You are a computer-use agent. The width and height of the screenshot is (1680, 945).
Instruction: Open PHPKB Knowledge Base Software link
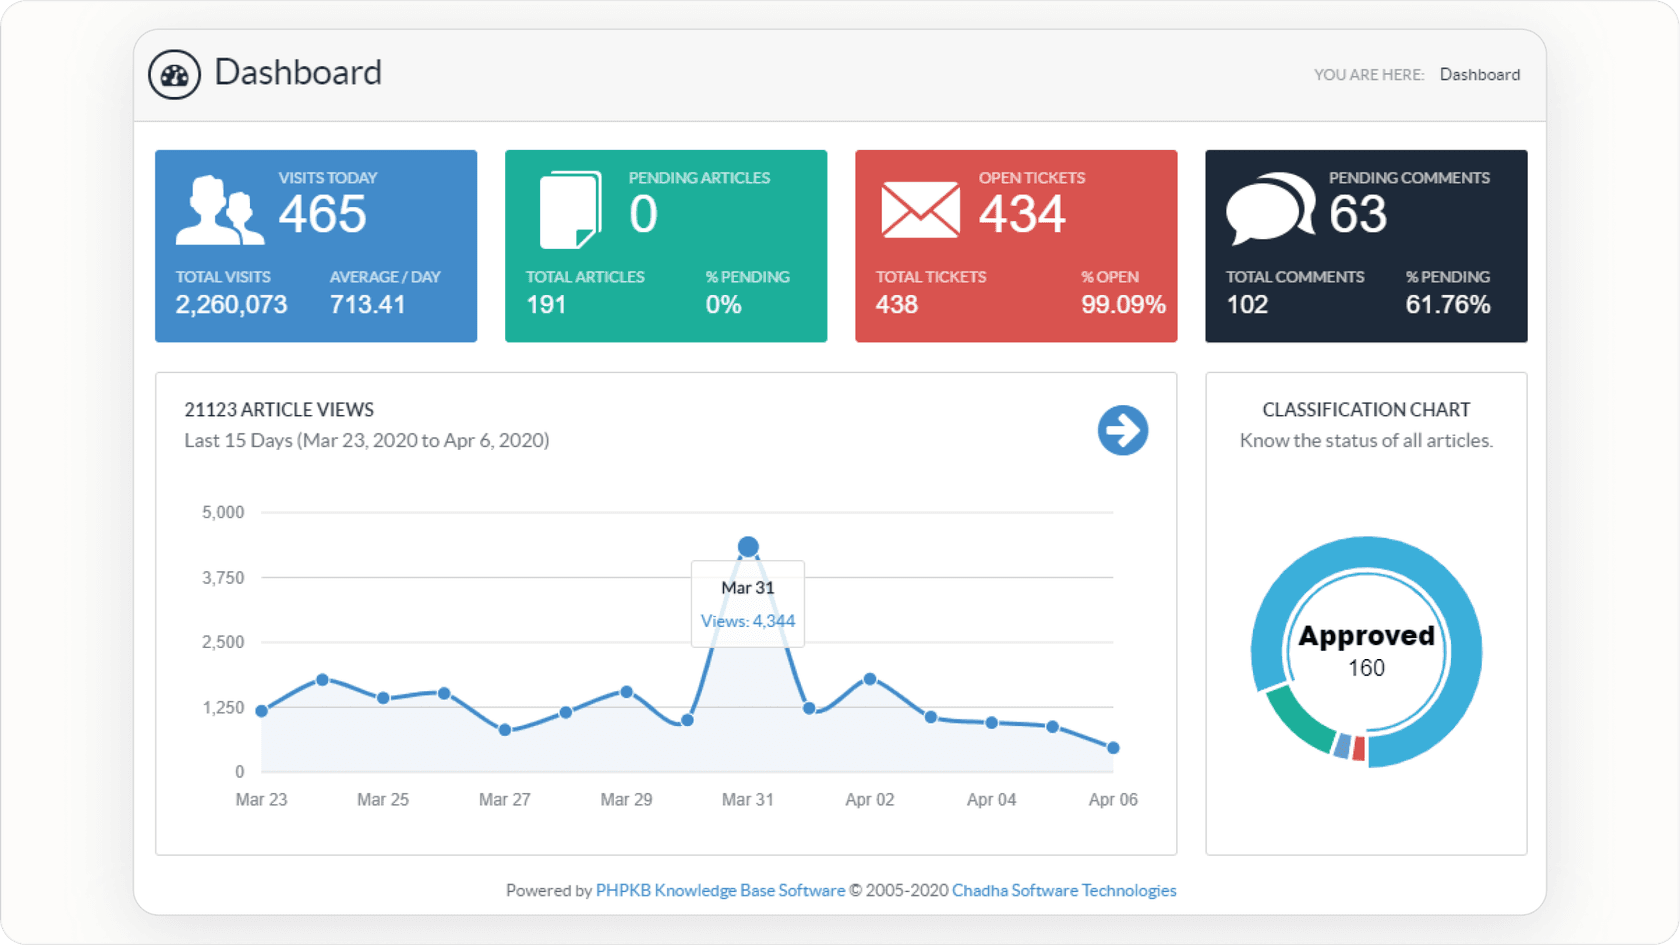point(720,890)
